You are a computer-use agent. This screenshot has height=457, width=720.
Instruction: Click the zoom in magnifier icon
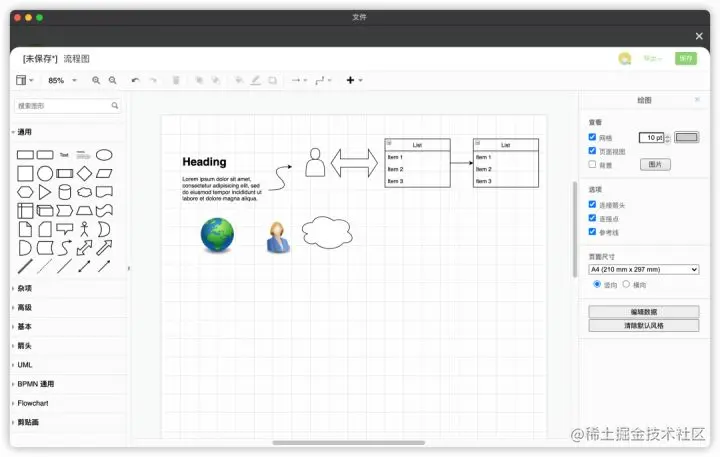(x=96, y=80)
